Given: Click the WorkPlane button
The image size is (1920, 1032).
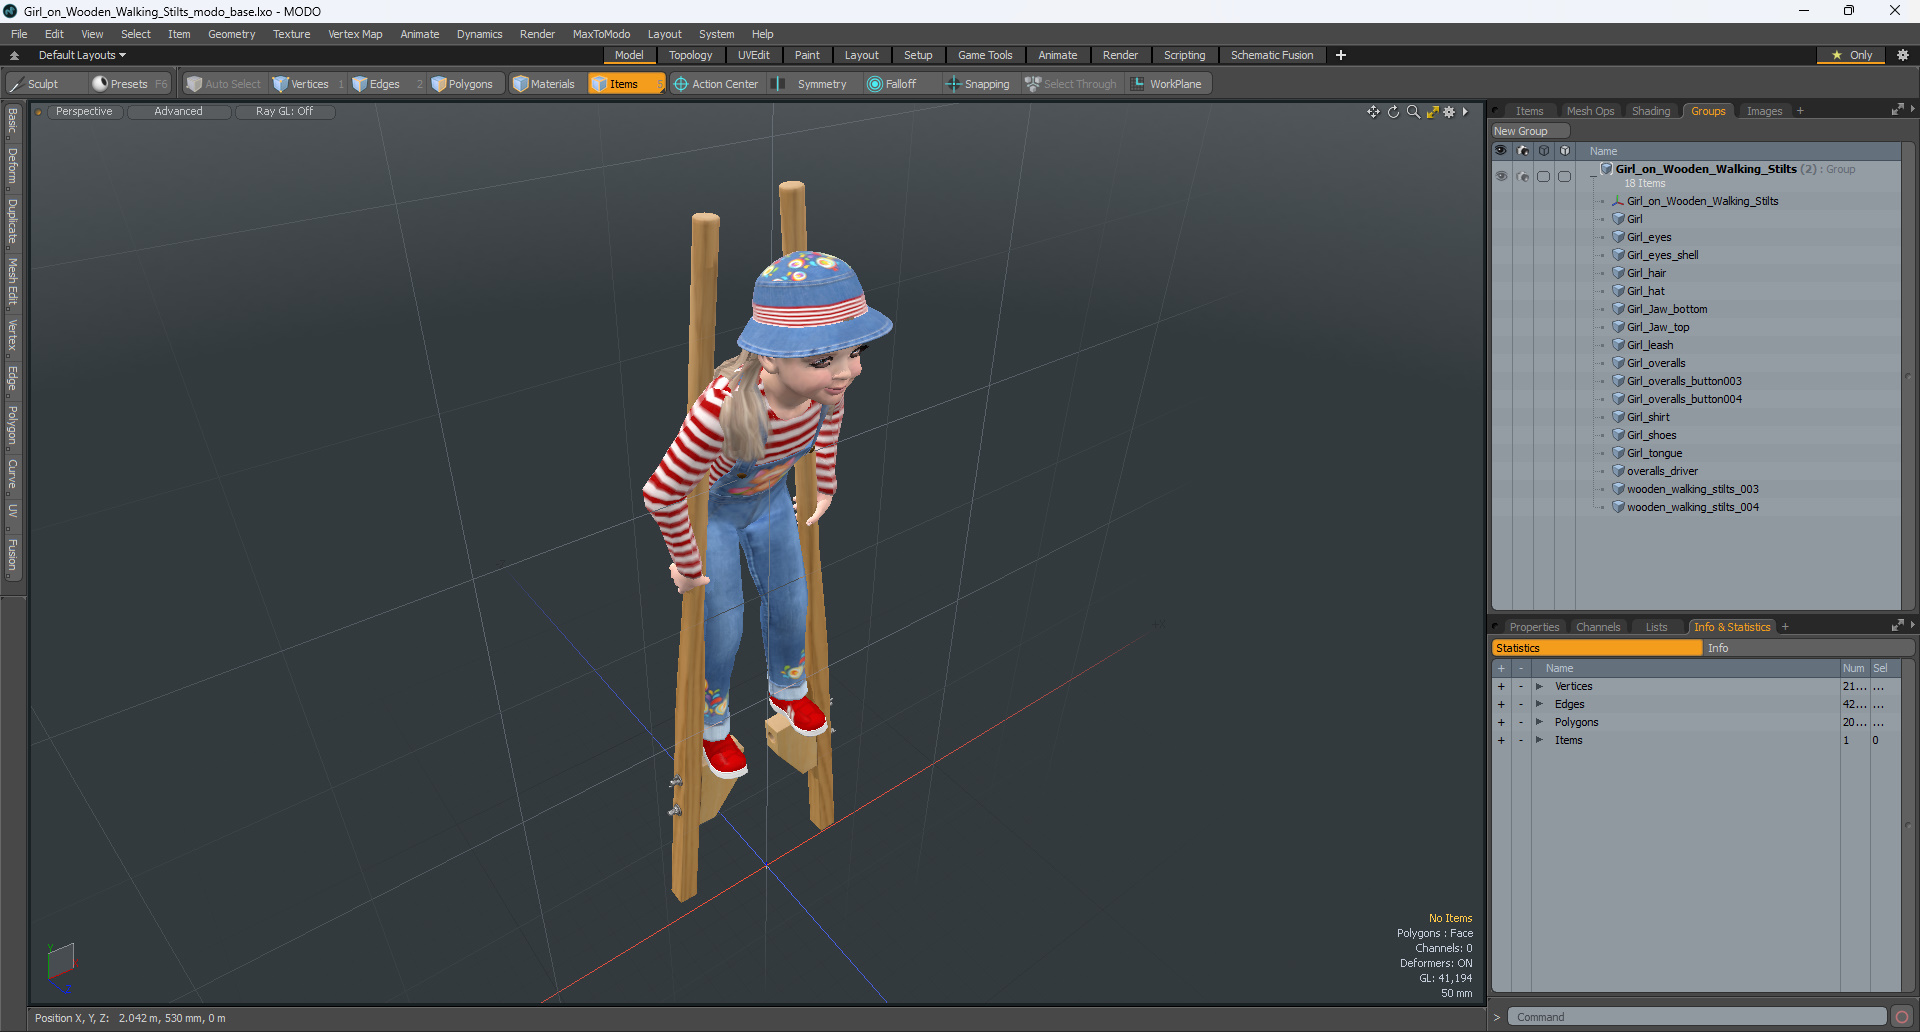Looking at the screenshot, I should coord(1167,84).
